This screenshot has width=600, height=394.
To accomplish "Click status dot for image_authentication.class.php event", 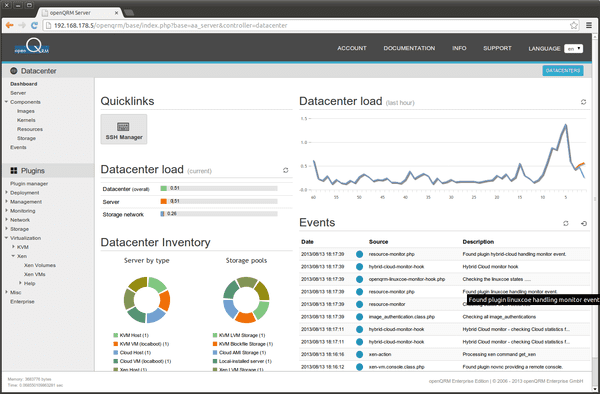I will pos(359,317).
